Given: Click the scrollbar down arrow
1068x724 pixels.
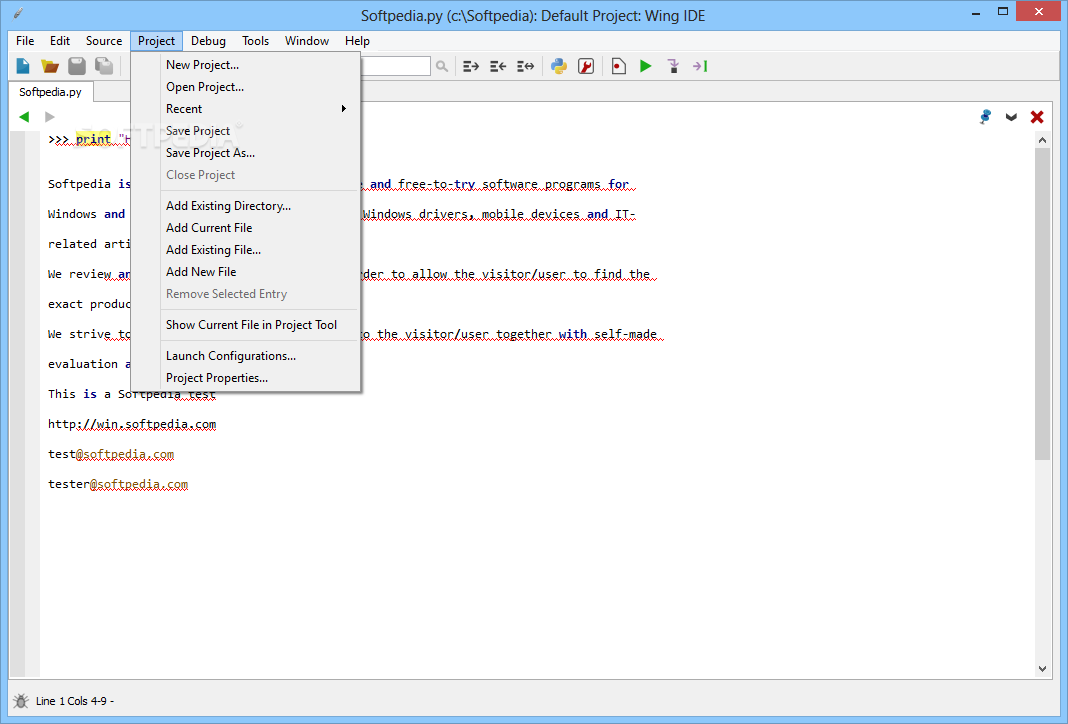Looking at the screenshot, I should [1042, 669].
